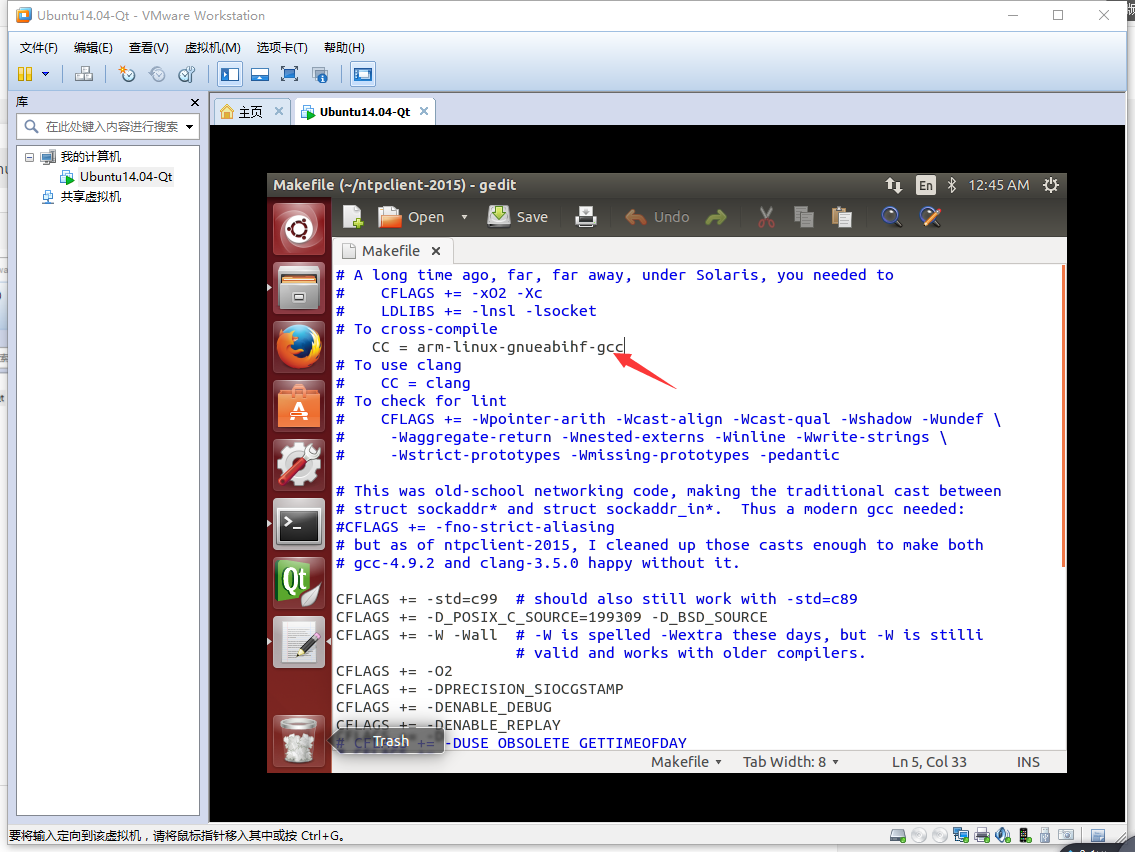Change Makefile syntax highlighting mode
Screen dimensions: 1135x852
[686, 762]
